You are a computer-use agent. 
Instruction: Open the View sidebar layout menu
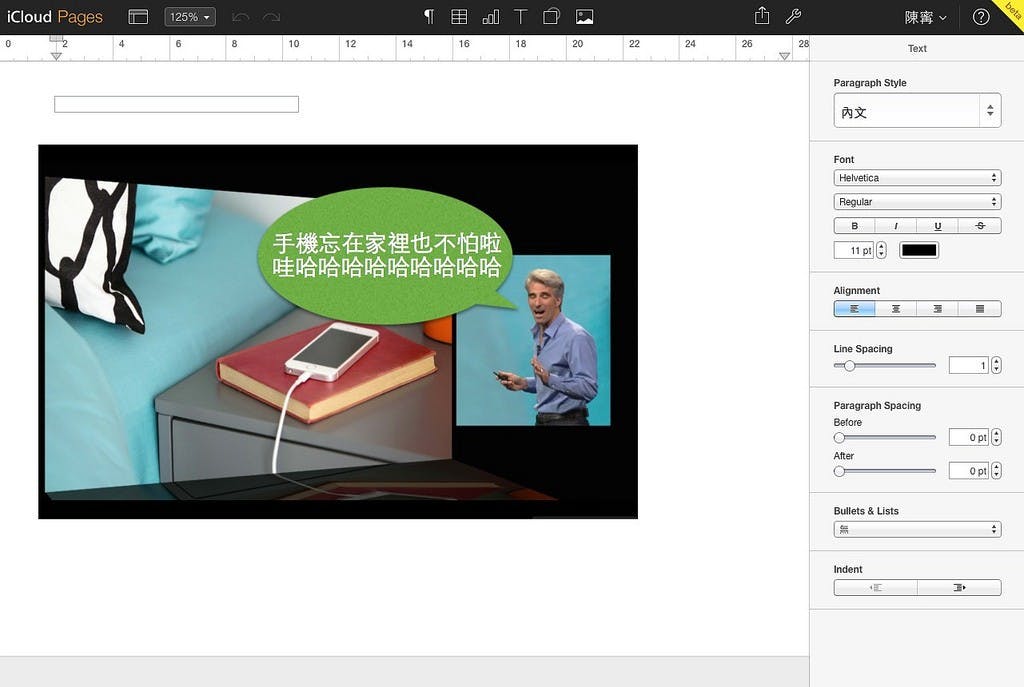138,17
